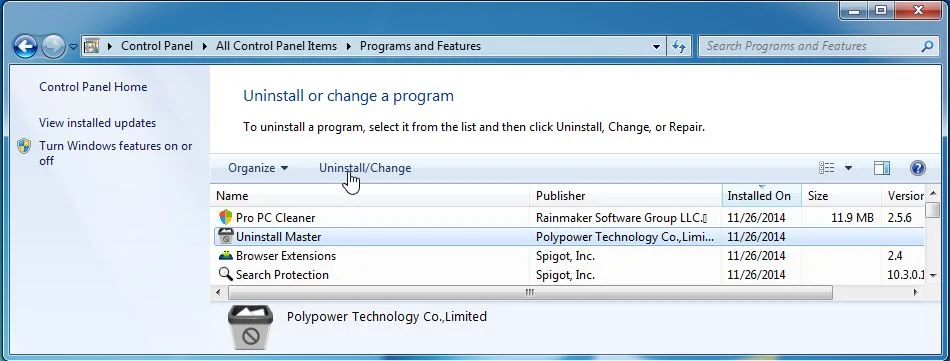The width and height of the screenshot is (950, 361).
Task: Open the address bar history dropdown
Action: pos(657,47)
